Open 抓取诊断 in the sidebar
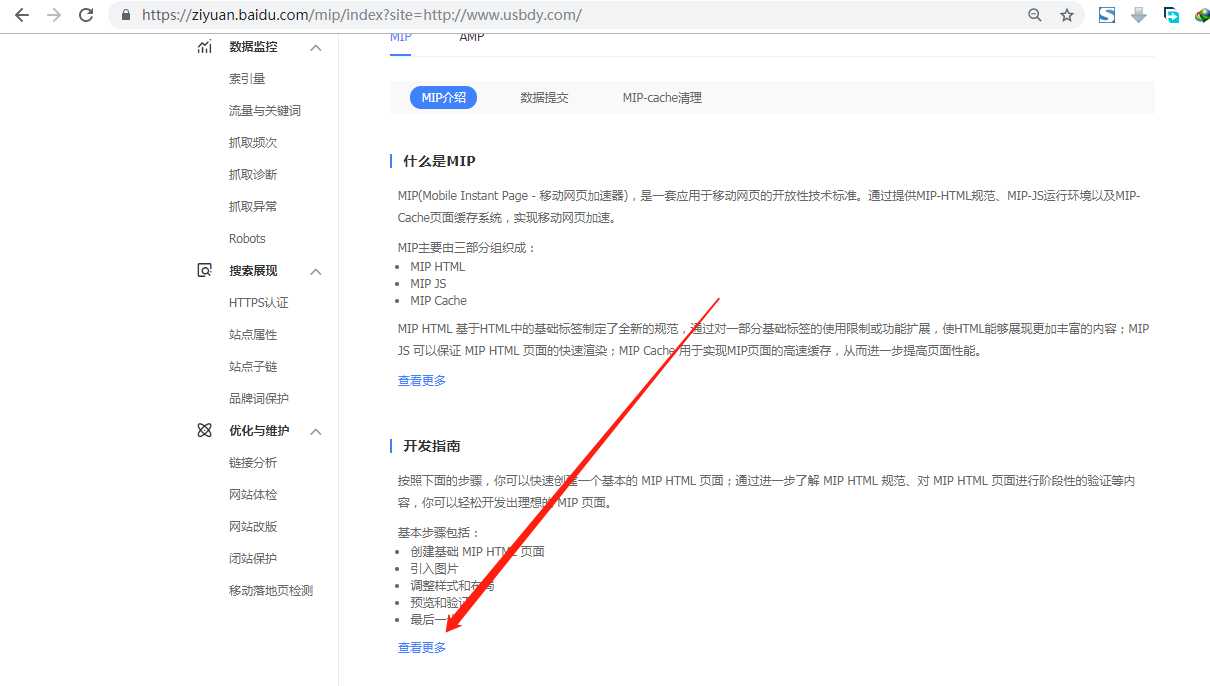The image size is (1210, 686). [253, 175]
